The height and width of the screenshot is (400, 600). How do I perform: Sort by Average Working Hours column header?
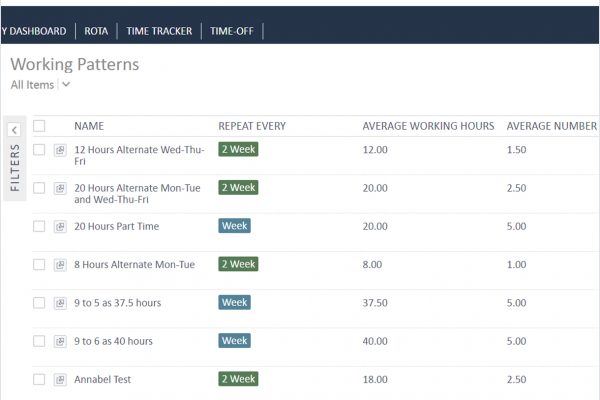point(428,126)
